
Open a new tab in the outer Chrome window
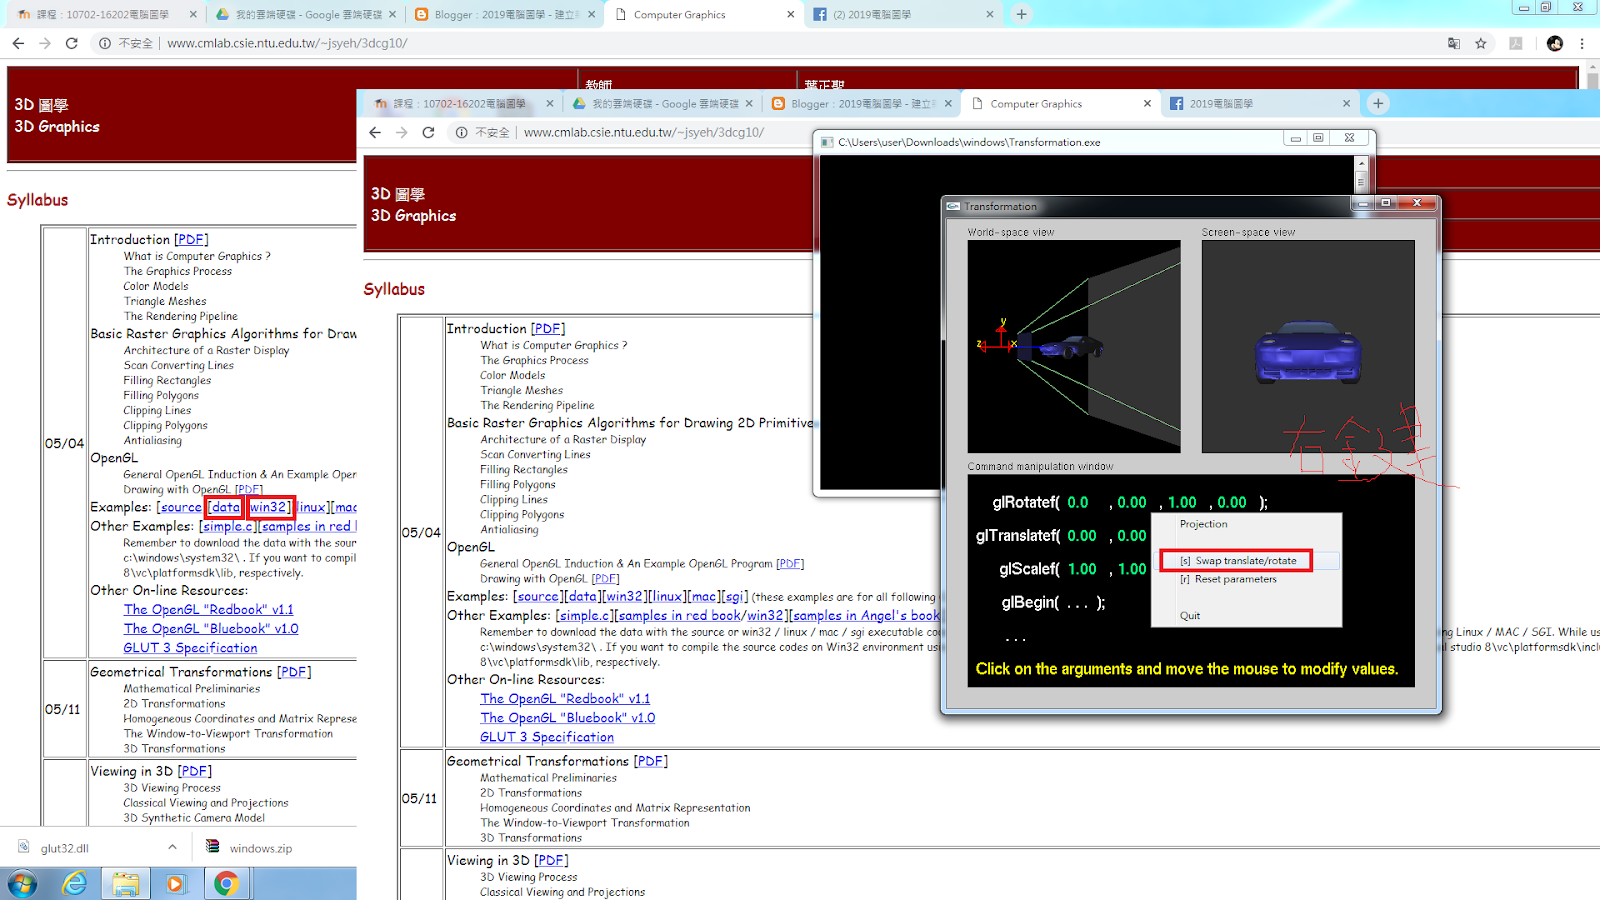pos(1021,14)
